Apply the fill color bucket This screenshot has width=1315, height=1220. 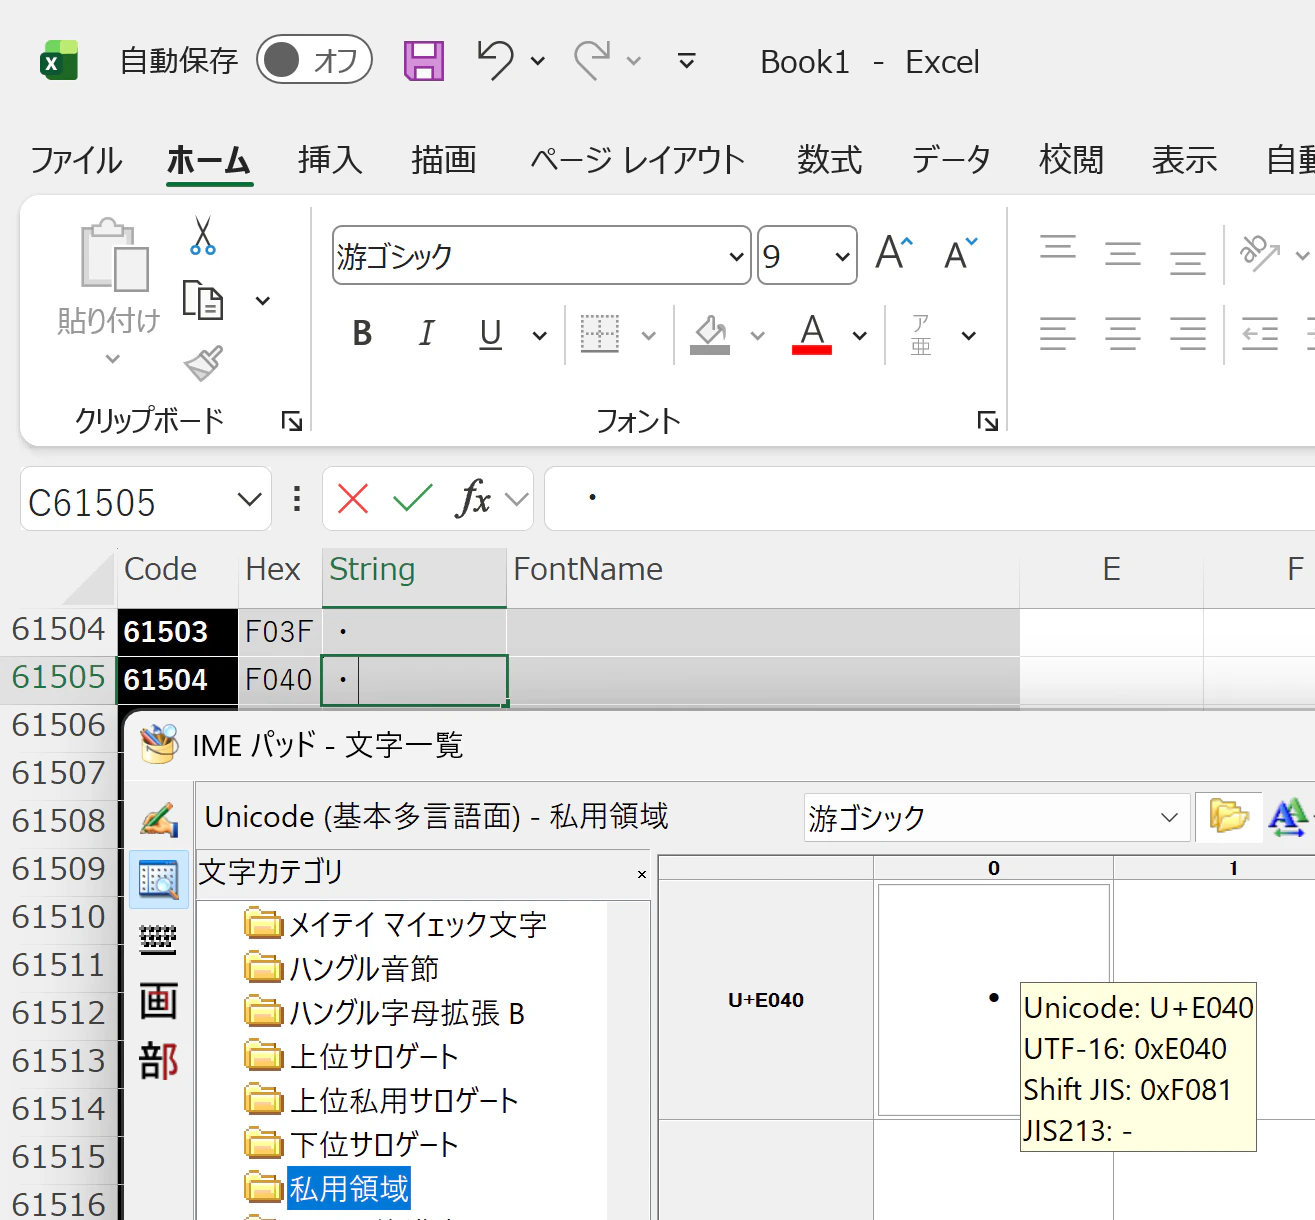(710, 335)
